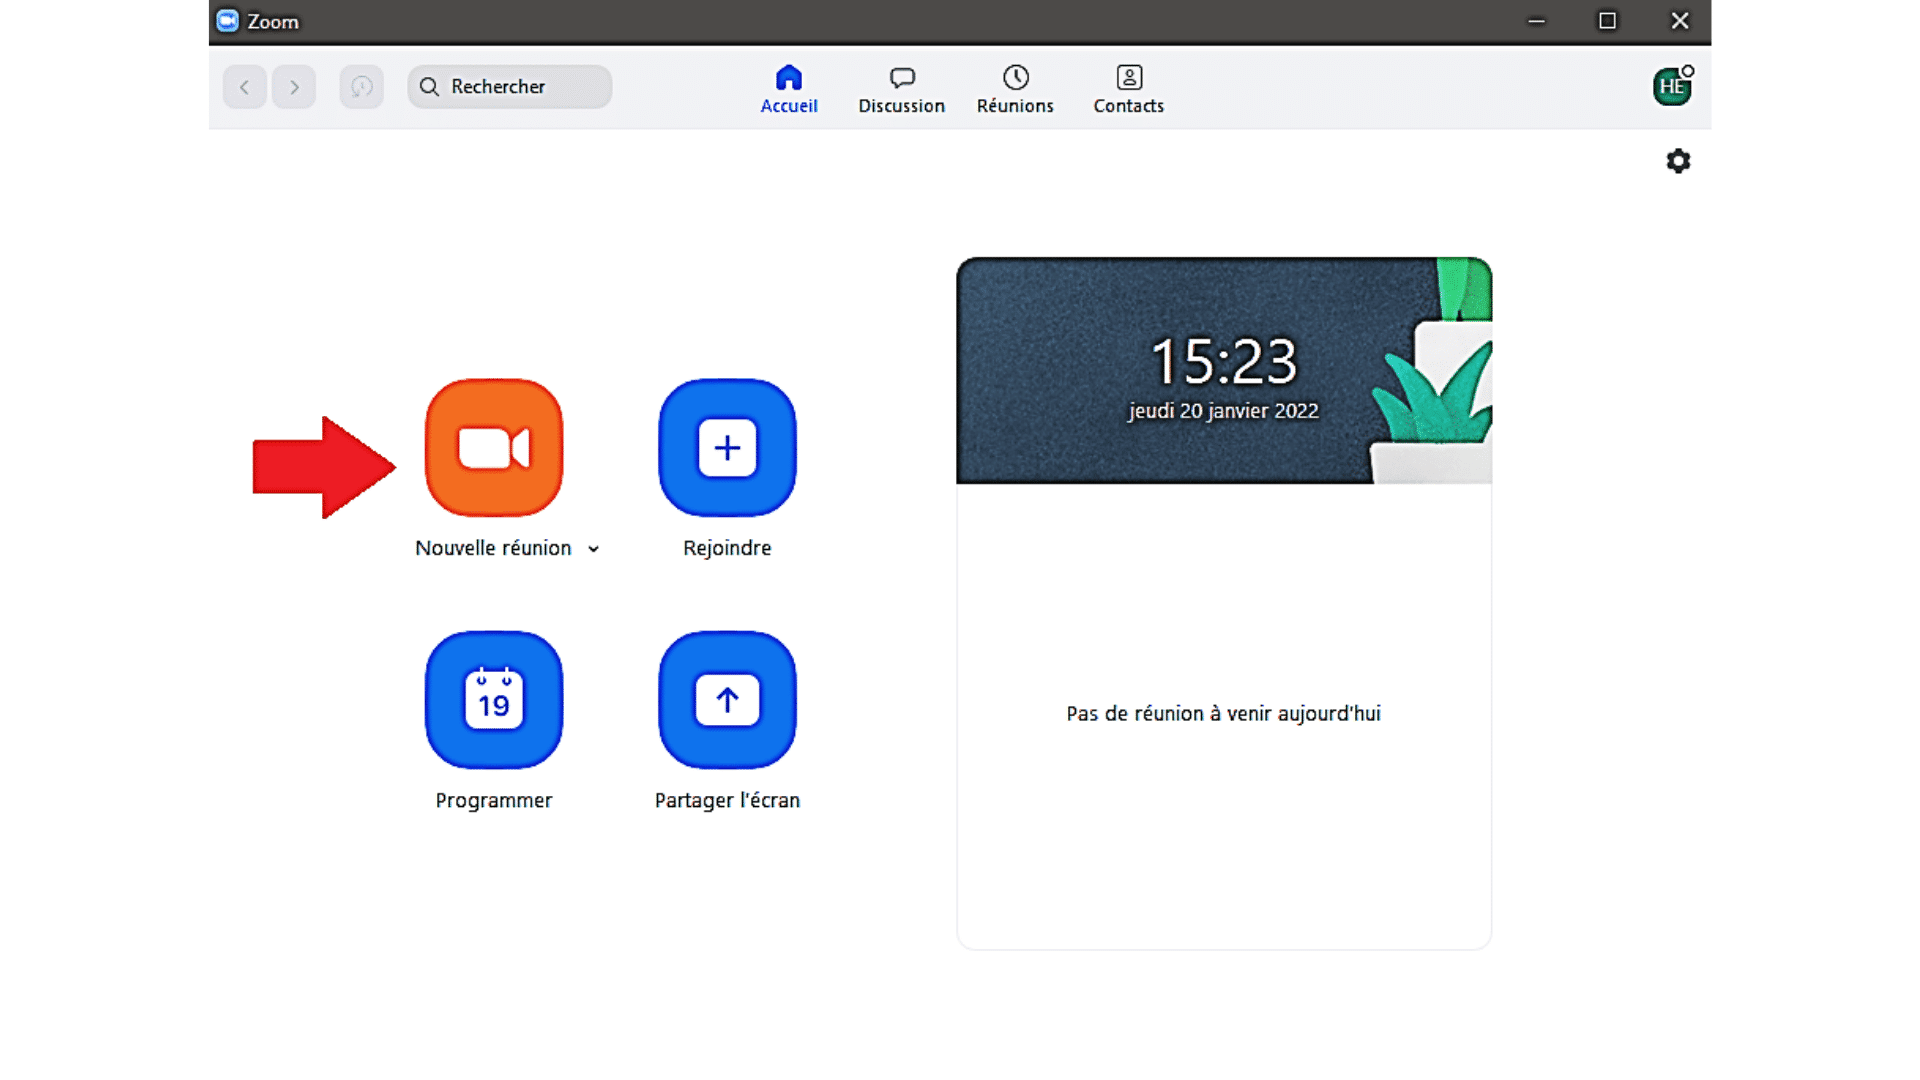Click the Rejoindre label
The width and height of the screenshot is (1920, 1080).
[x=727, y=548]
